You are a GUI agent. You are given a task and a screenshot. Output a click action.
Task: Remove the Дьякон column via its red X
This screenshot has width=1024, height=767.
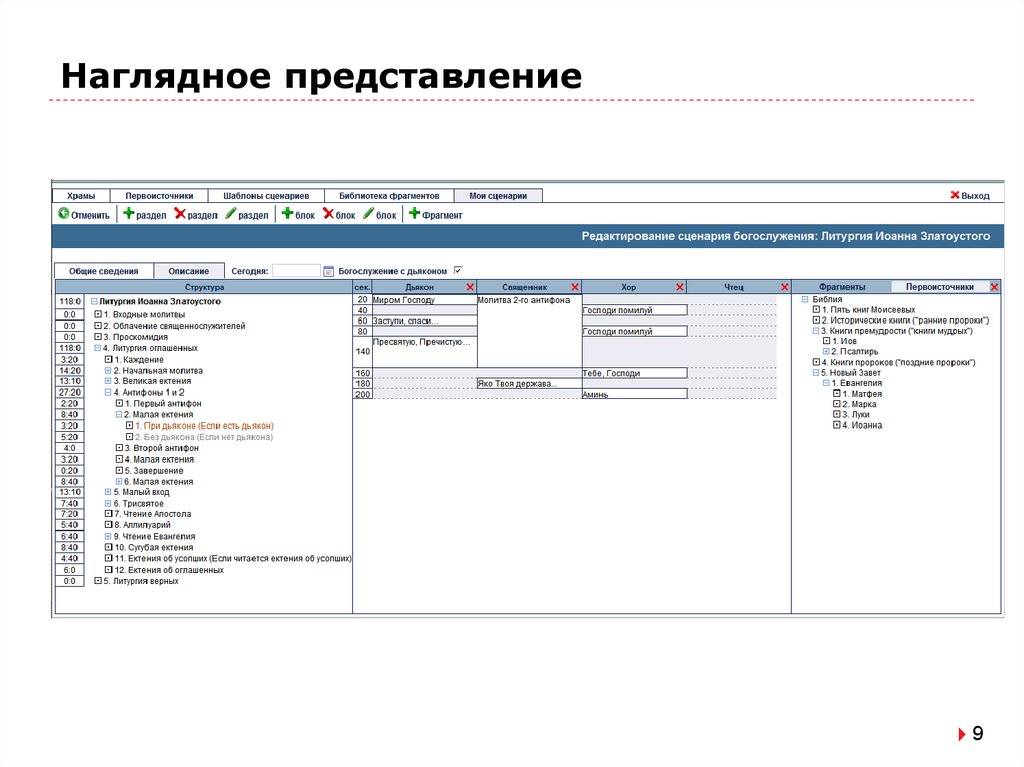pyautogui.click(x=469, y=287)
